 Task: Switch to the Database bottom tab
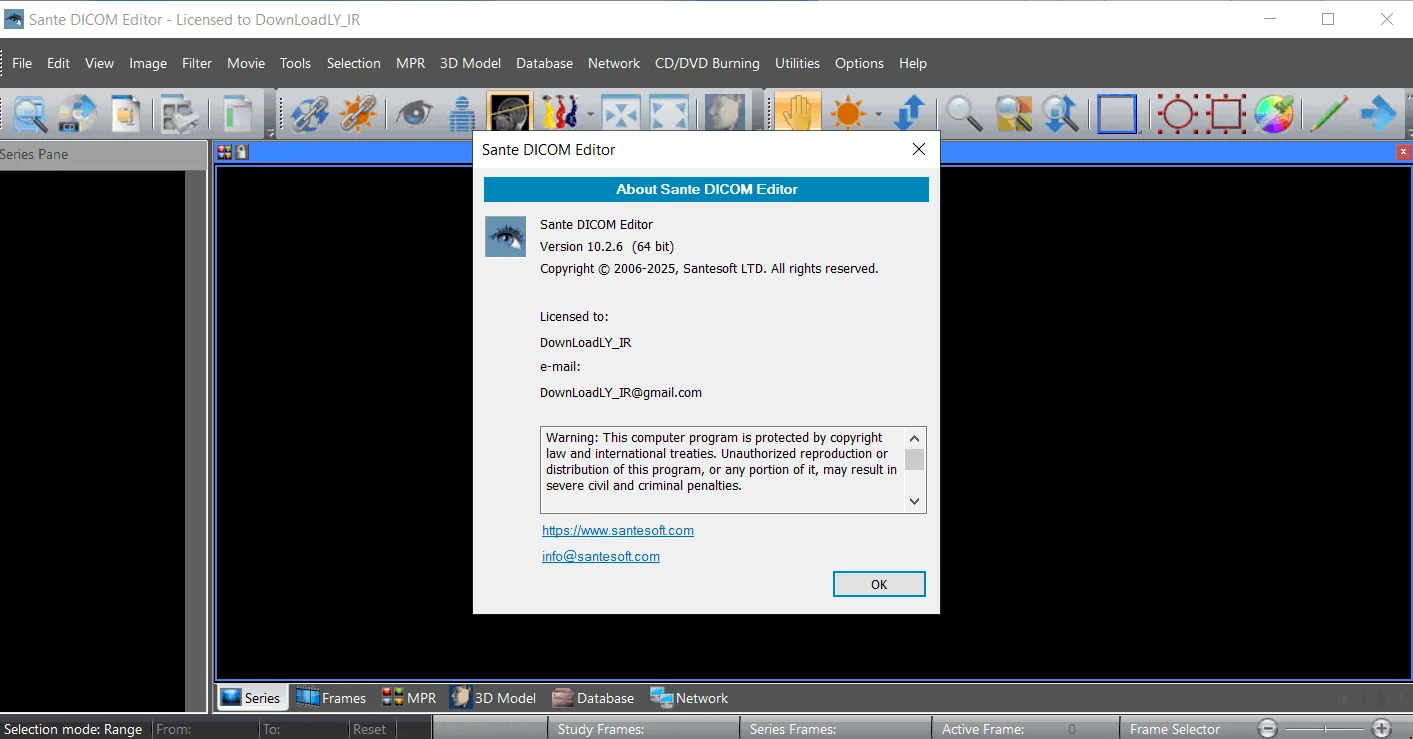[x=593, y=698]
